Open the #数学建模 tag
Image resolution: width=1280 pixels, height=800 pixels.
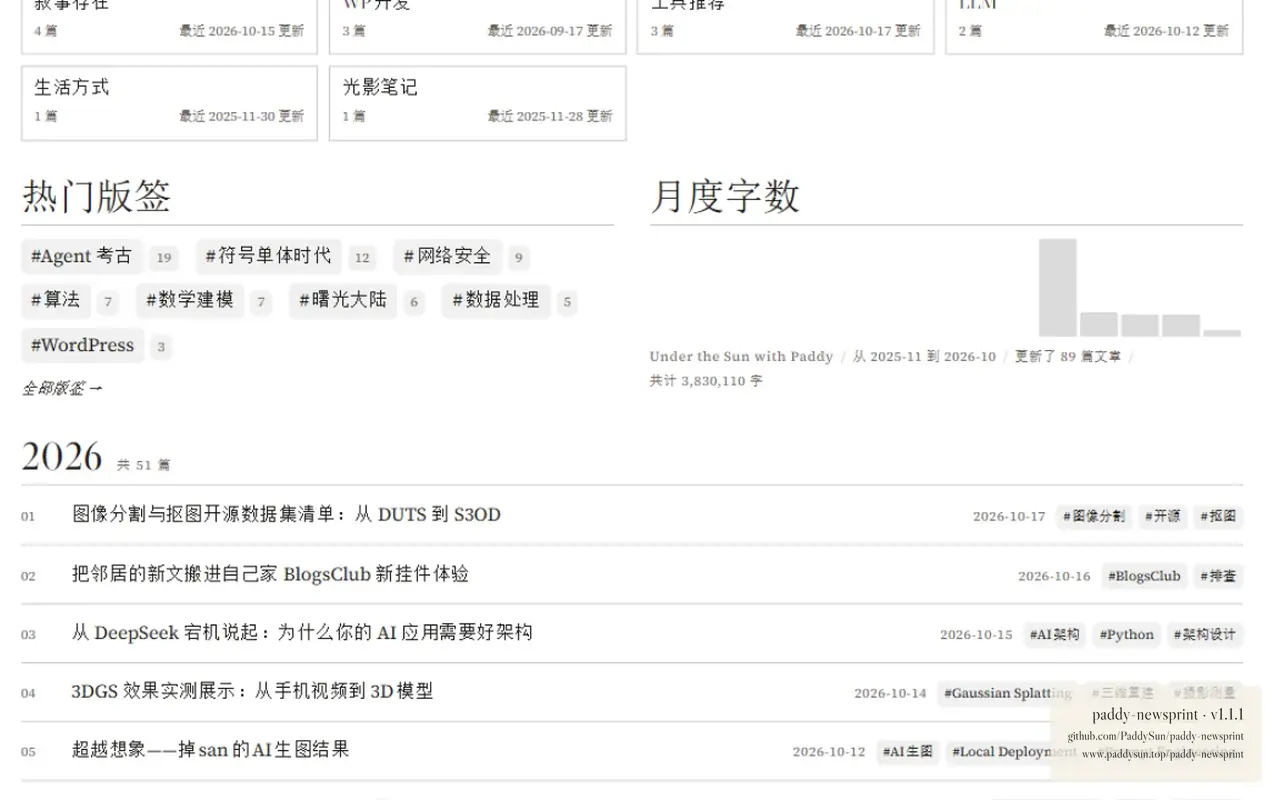coord(190,300)
